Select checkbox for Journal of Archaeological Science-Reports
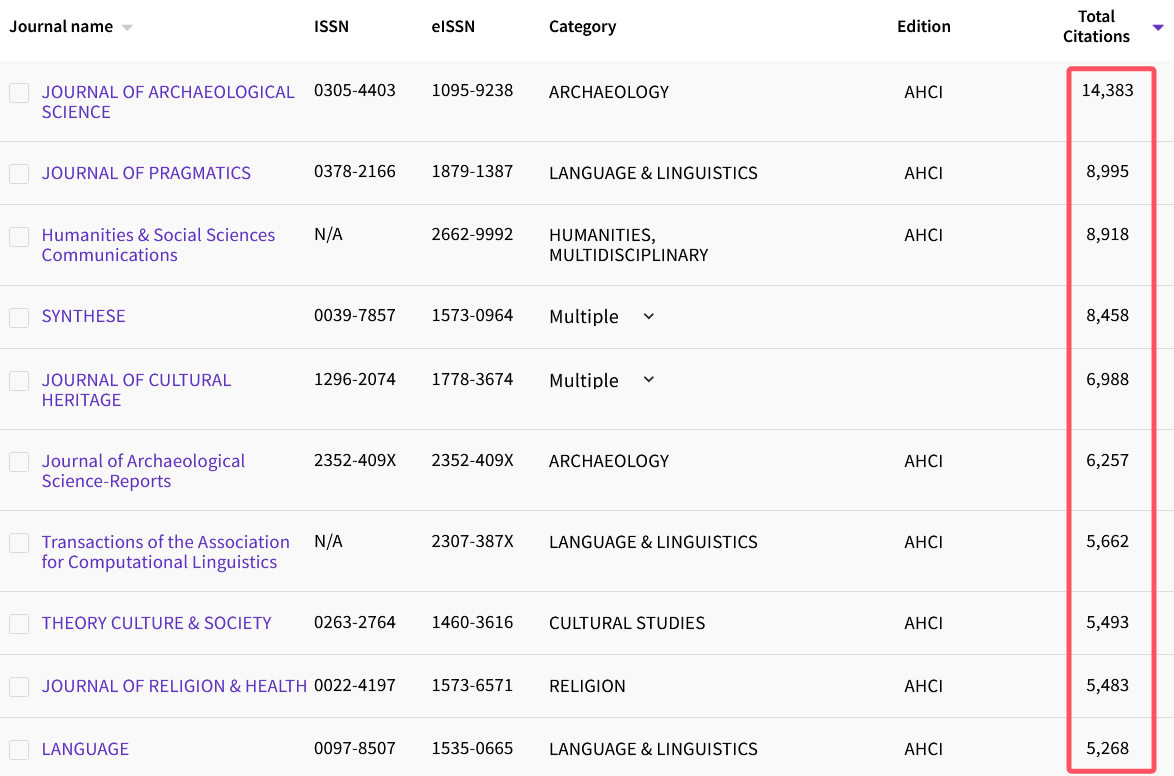The width and height of the screenshot is (1174, 776). (x=19, y=462)
